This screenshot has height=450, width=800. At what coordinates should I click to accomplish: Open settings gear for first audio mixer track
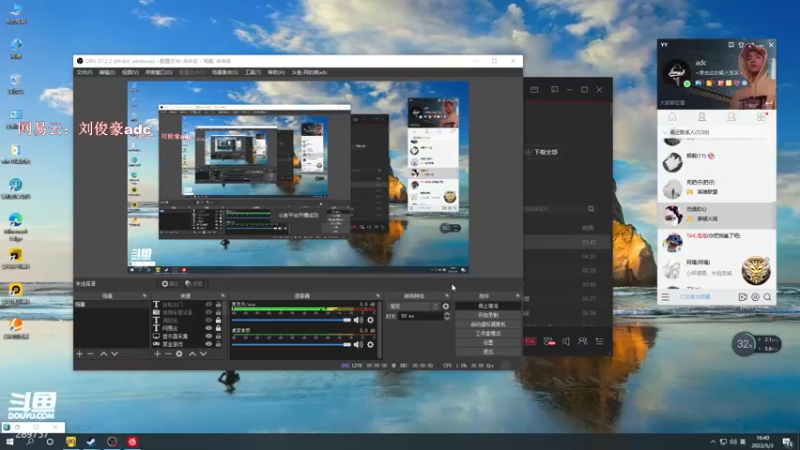[370, 320]
